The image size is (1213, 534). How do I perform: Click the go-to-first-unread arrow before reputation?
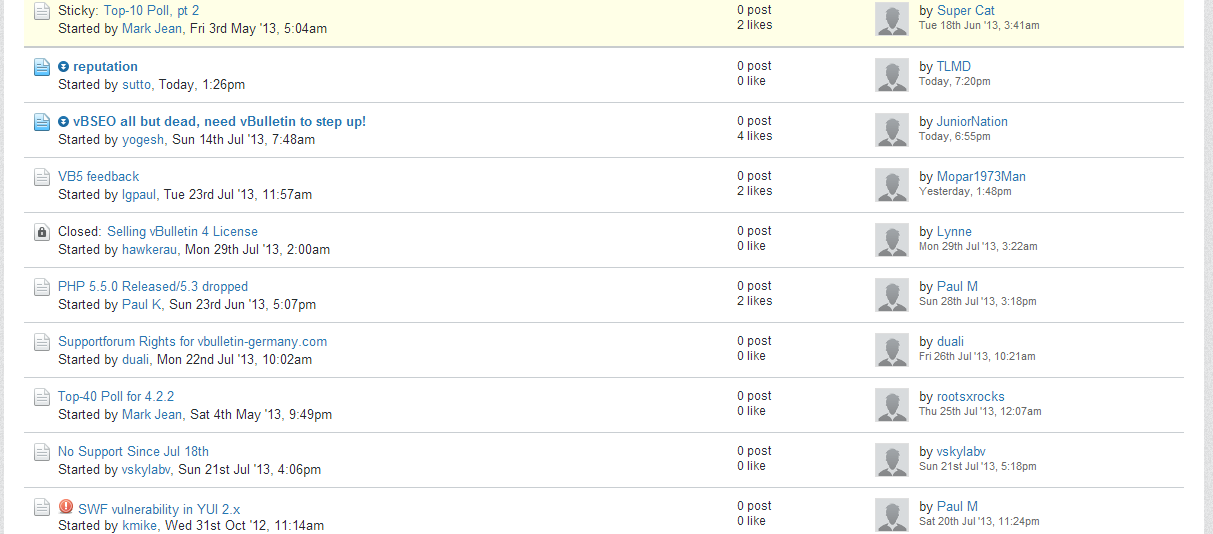[64, 67]
